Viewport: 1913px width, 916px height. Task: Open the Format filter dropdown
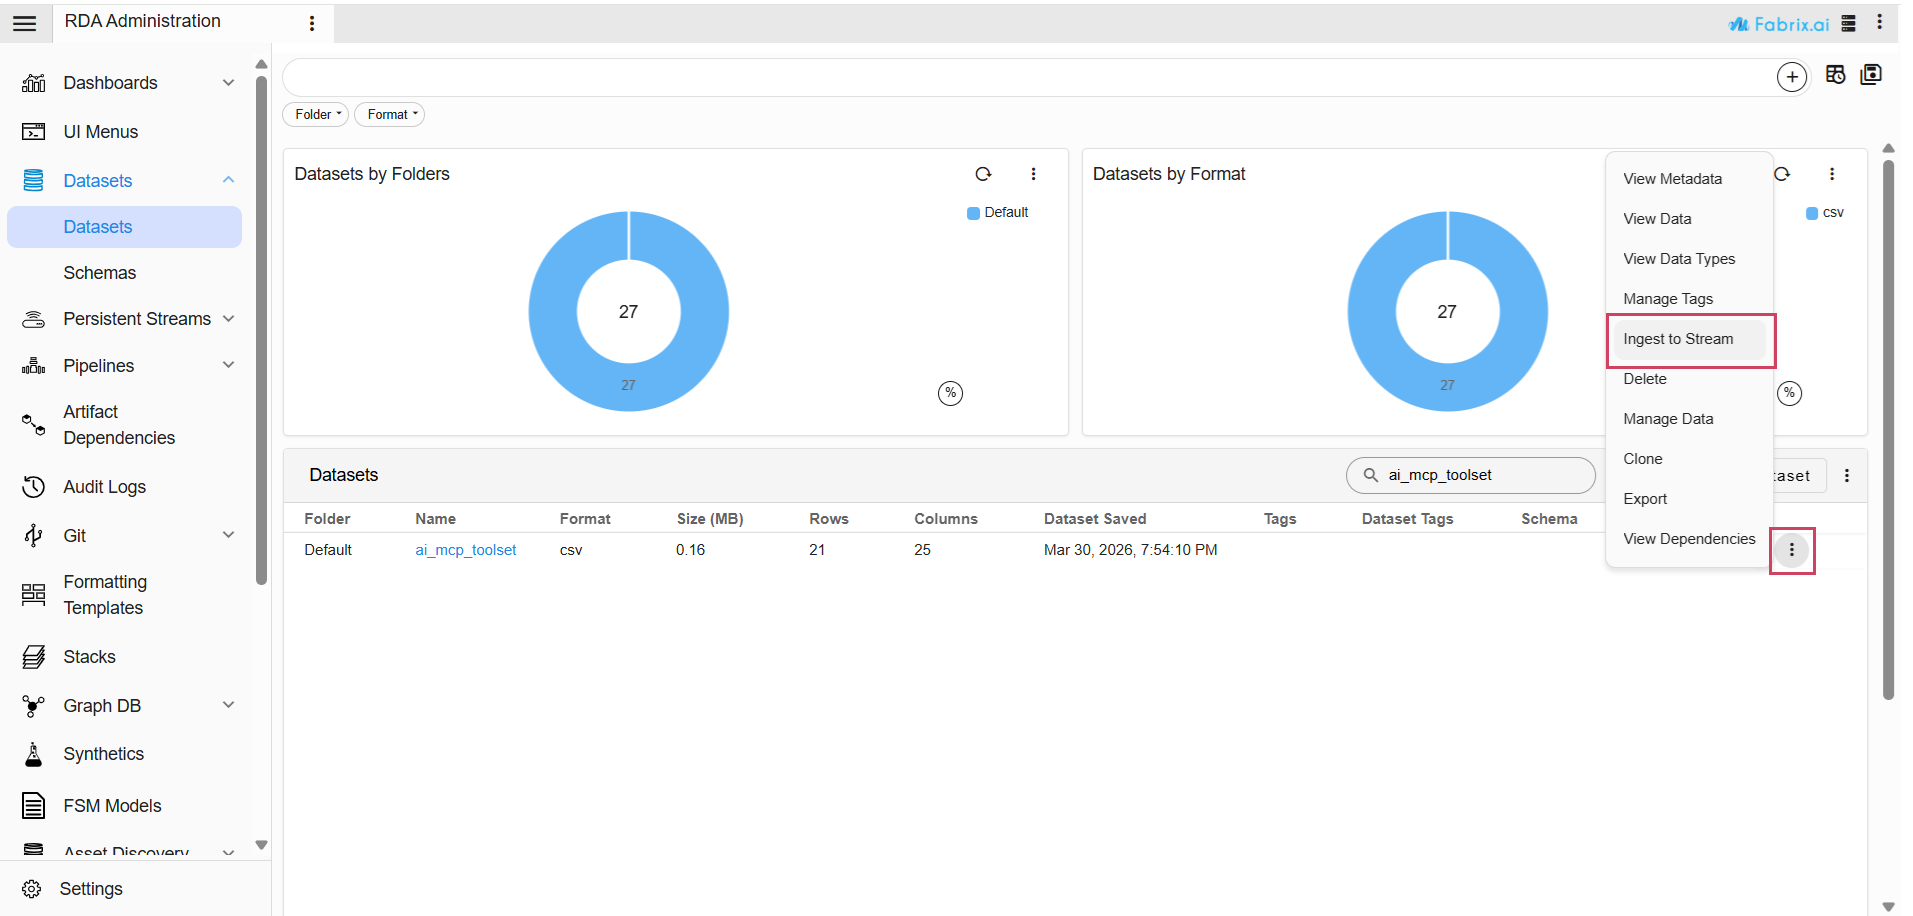tap(390, 115)
